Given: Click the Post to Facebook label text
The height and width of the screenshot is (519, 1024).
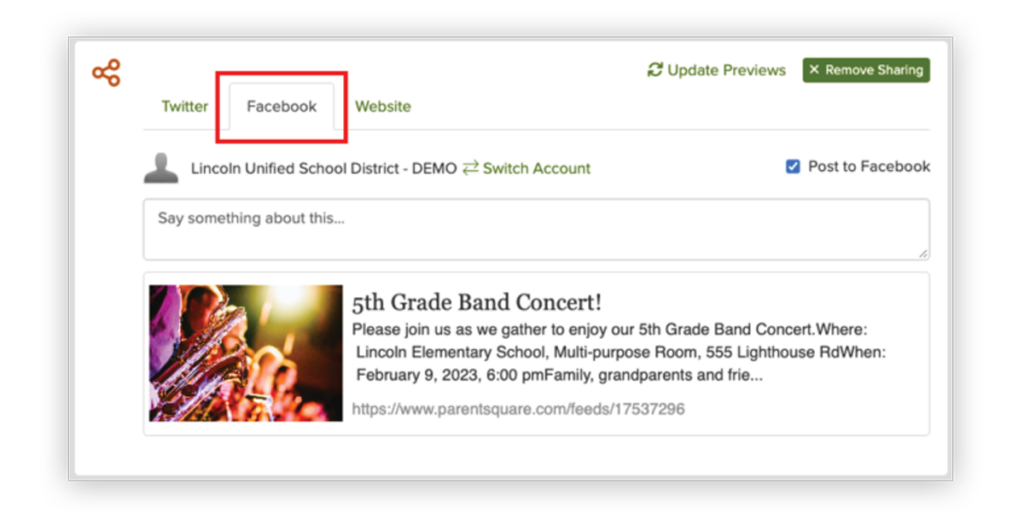Looking at the screenshot, I should [869, 166].
